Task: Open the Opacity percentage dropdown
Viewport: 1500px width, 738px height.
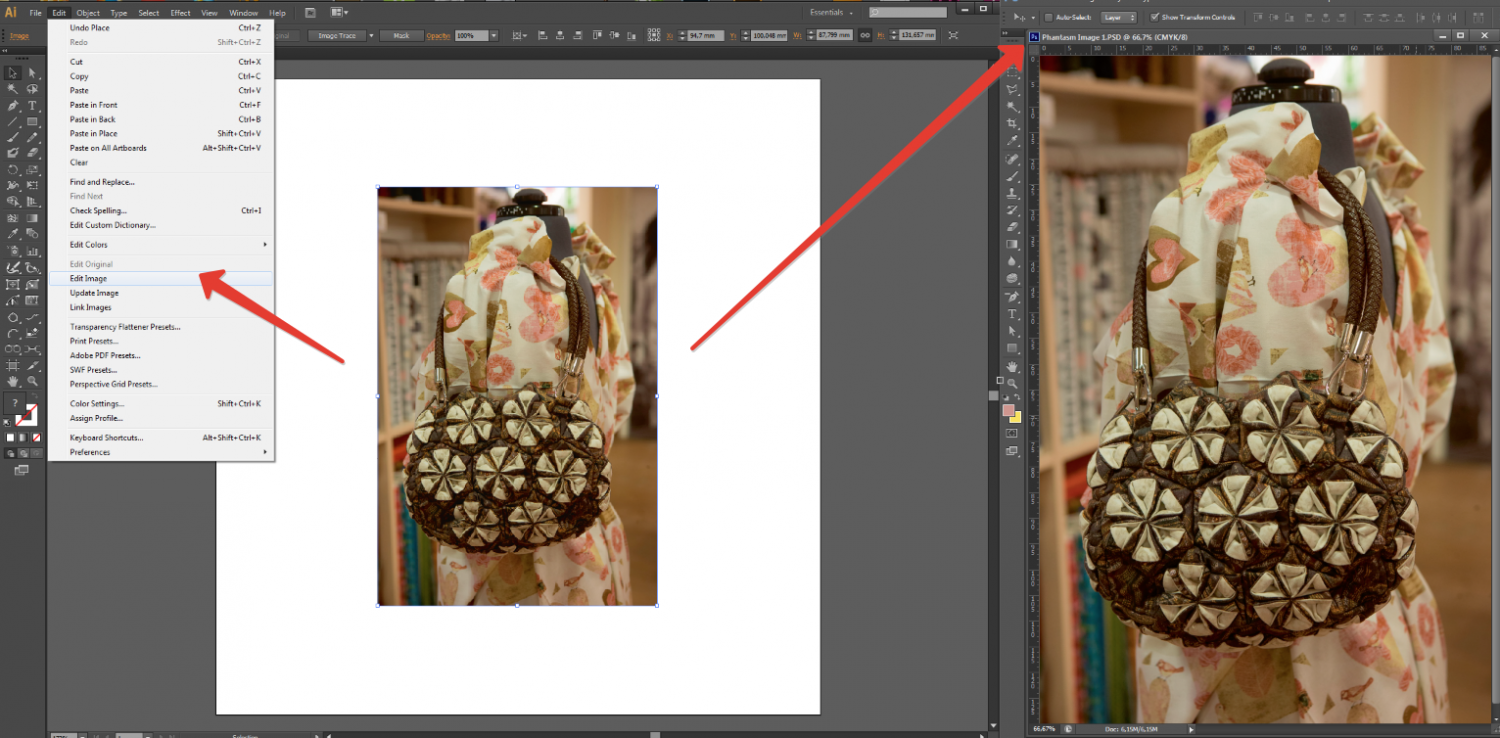Action: [493, 35]
